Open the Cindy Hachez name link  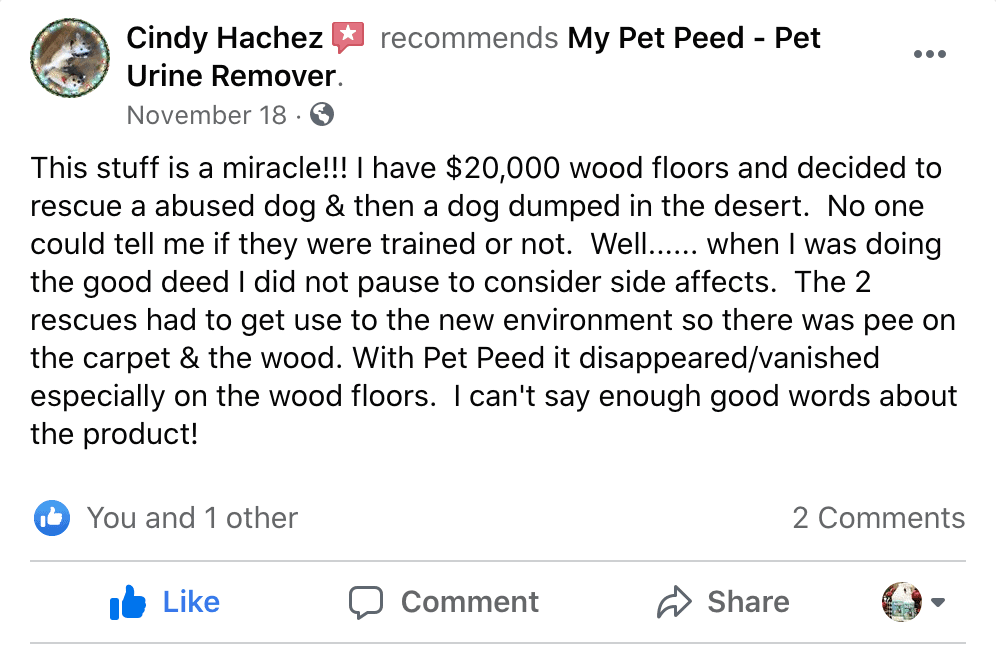tap(224, 38)
